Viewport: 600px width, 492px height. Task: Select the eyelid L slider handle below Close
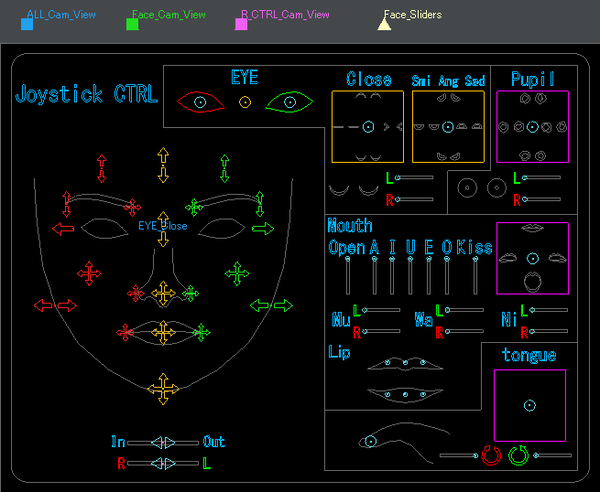pos(398,178)
